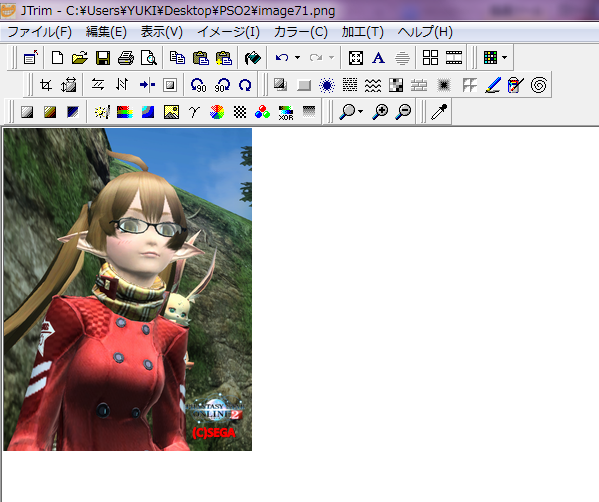The image size is (599, 502).
Task: Click the blue starburst effect icon
Action: 327,85
